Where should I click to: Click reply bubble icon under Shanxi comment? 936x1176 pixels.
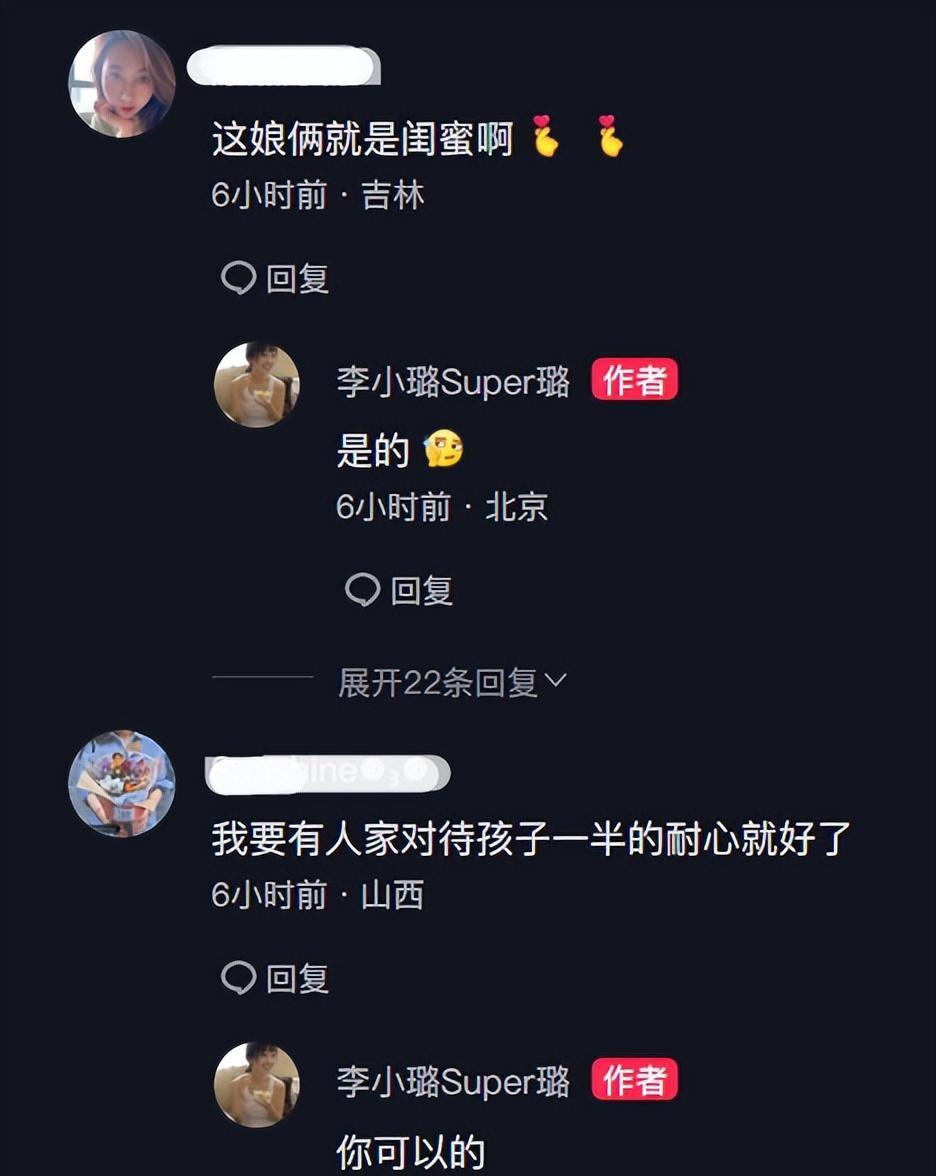(x=239, y=978)
